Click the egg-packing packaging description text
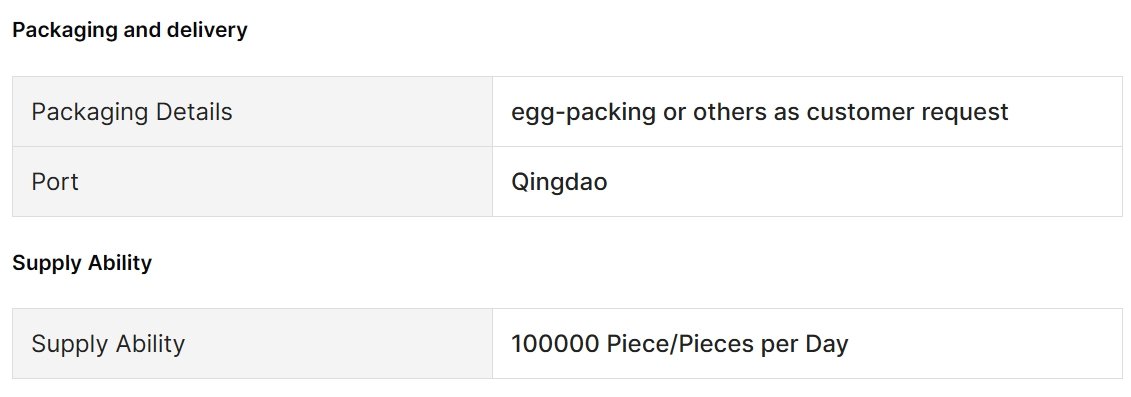The width and height of the screenshot is (1131, 397). point(760,113)
